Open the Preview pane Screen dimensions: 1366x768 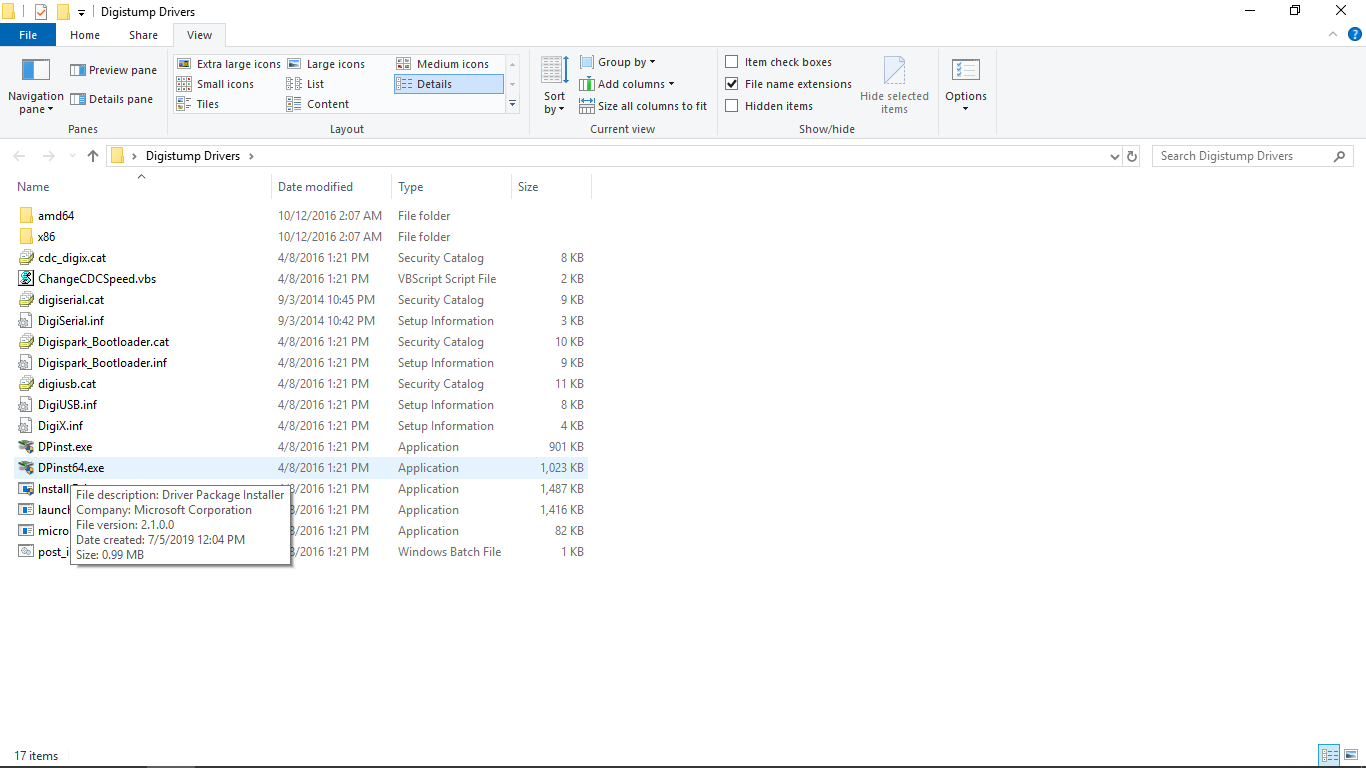coord(112,69)
